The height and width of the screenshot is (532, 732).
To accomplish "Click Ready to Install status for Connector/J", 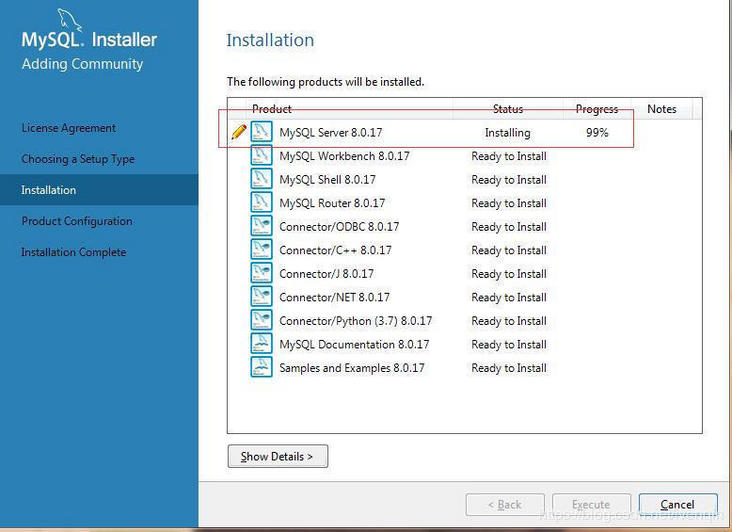I will click(x=509, y=274).
